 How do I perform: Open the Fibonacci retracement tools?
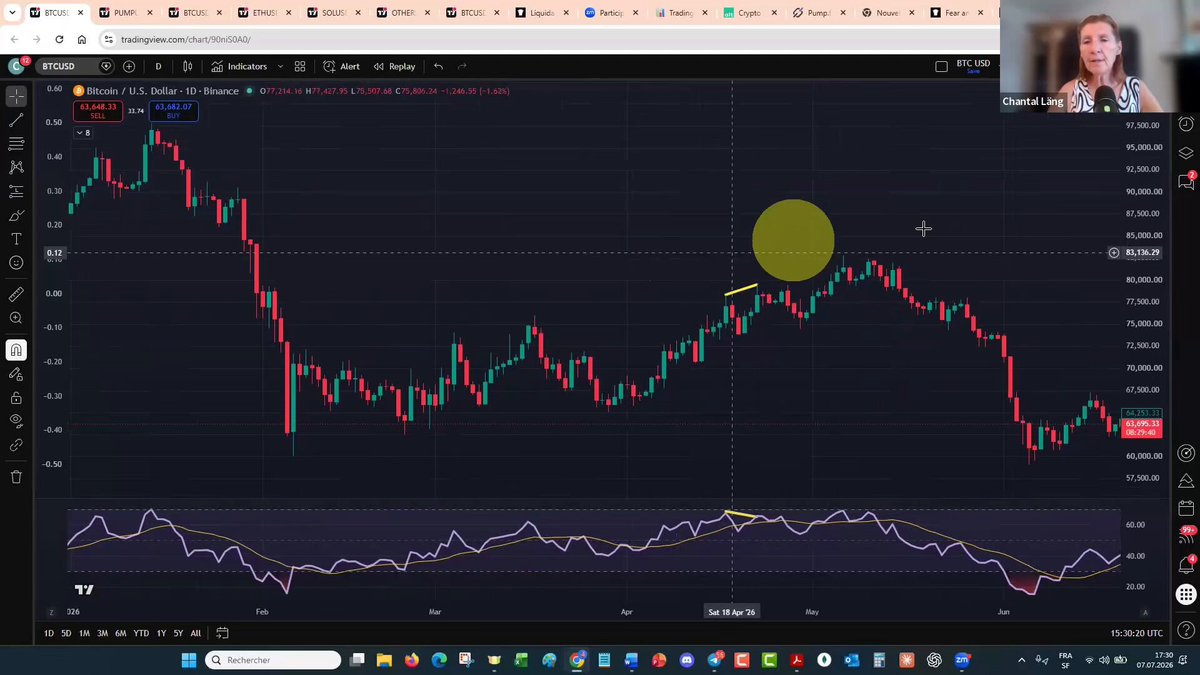point(16,144)
